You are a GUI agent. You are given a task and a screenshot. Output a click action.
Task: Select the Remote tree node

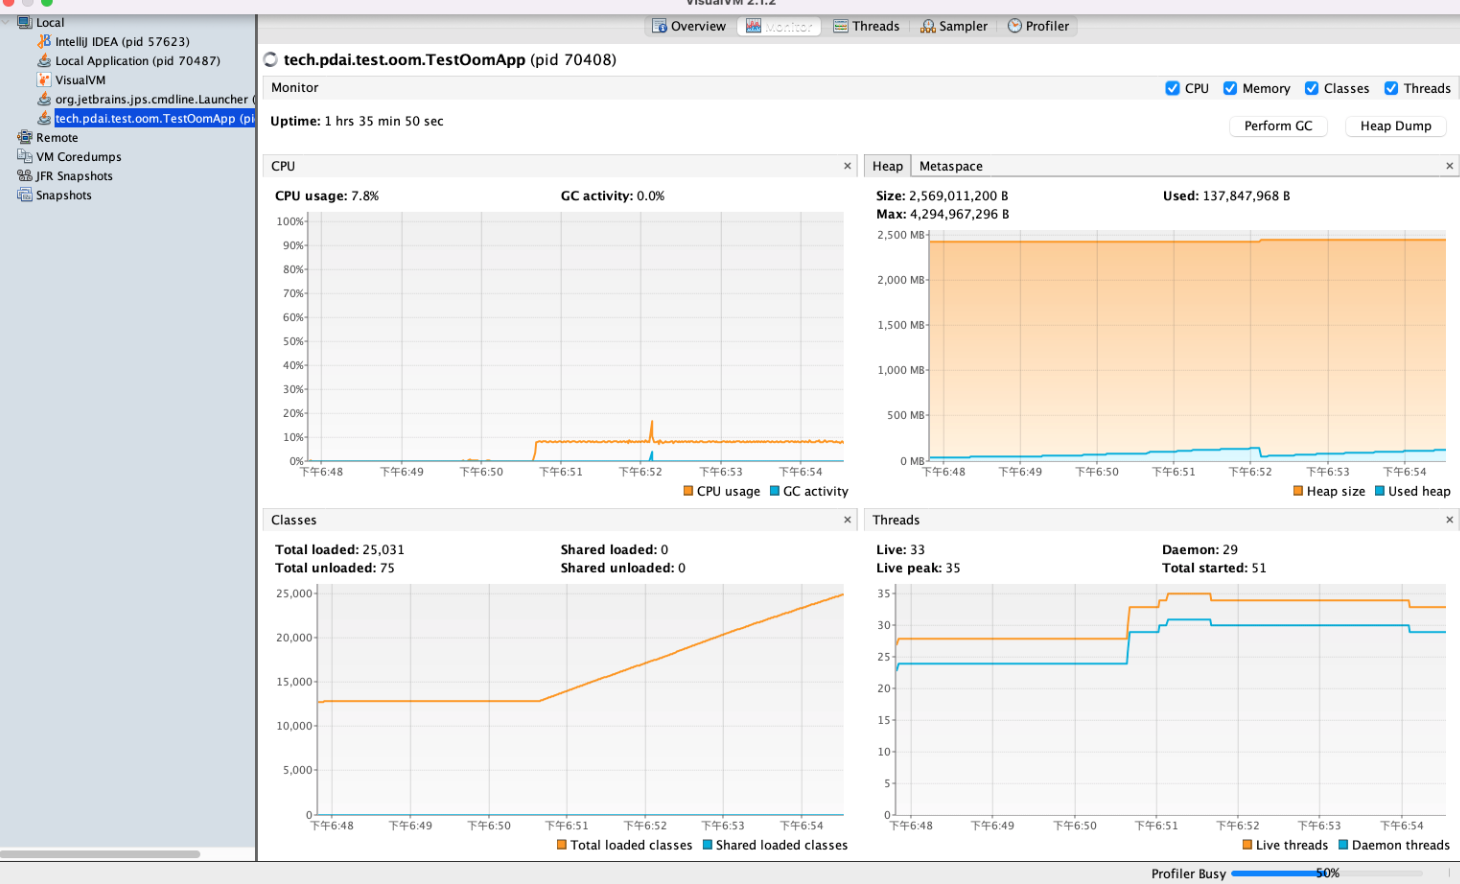57,137
